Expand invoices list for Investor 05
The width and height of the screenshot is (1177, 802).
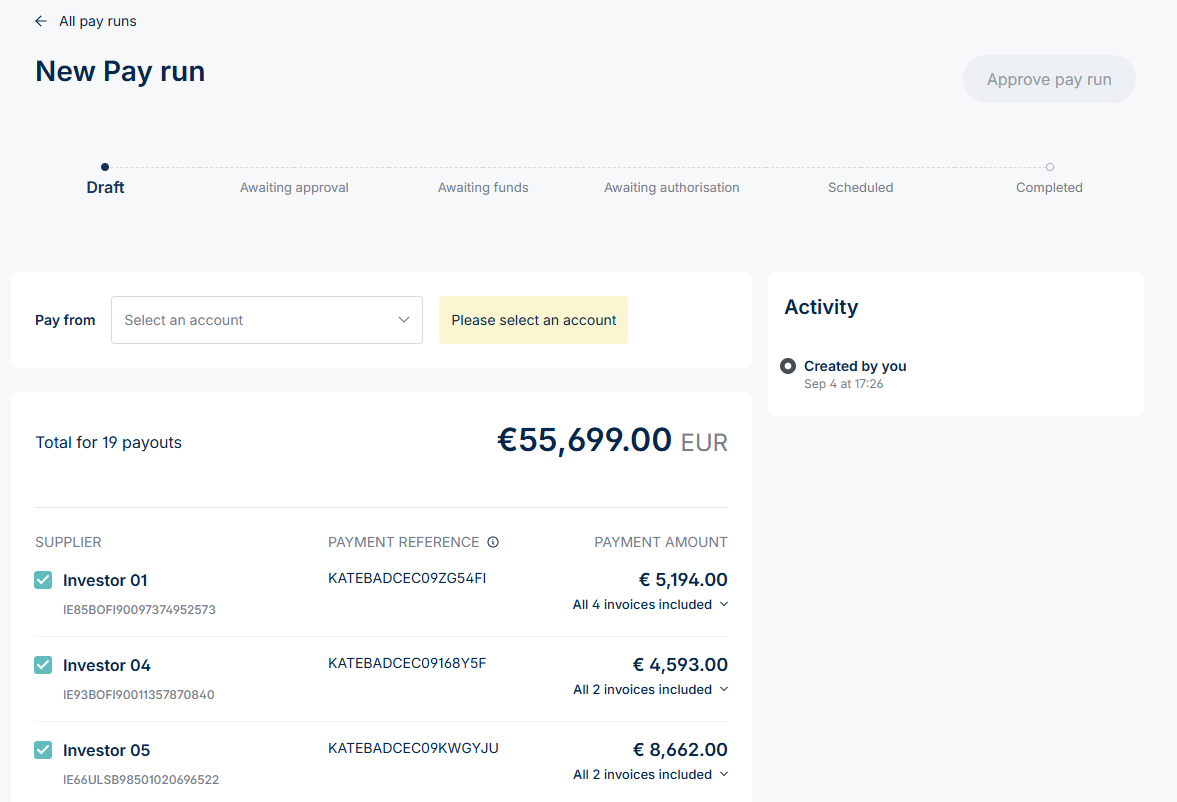(x=650, y=774)
